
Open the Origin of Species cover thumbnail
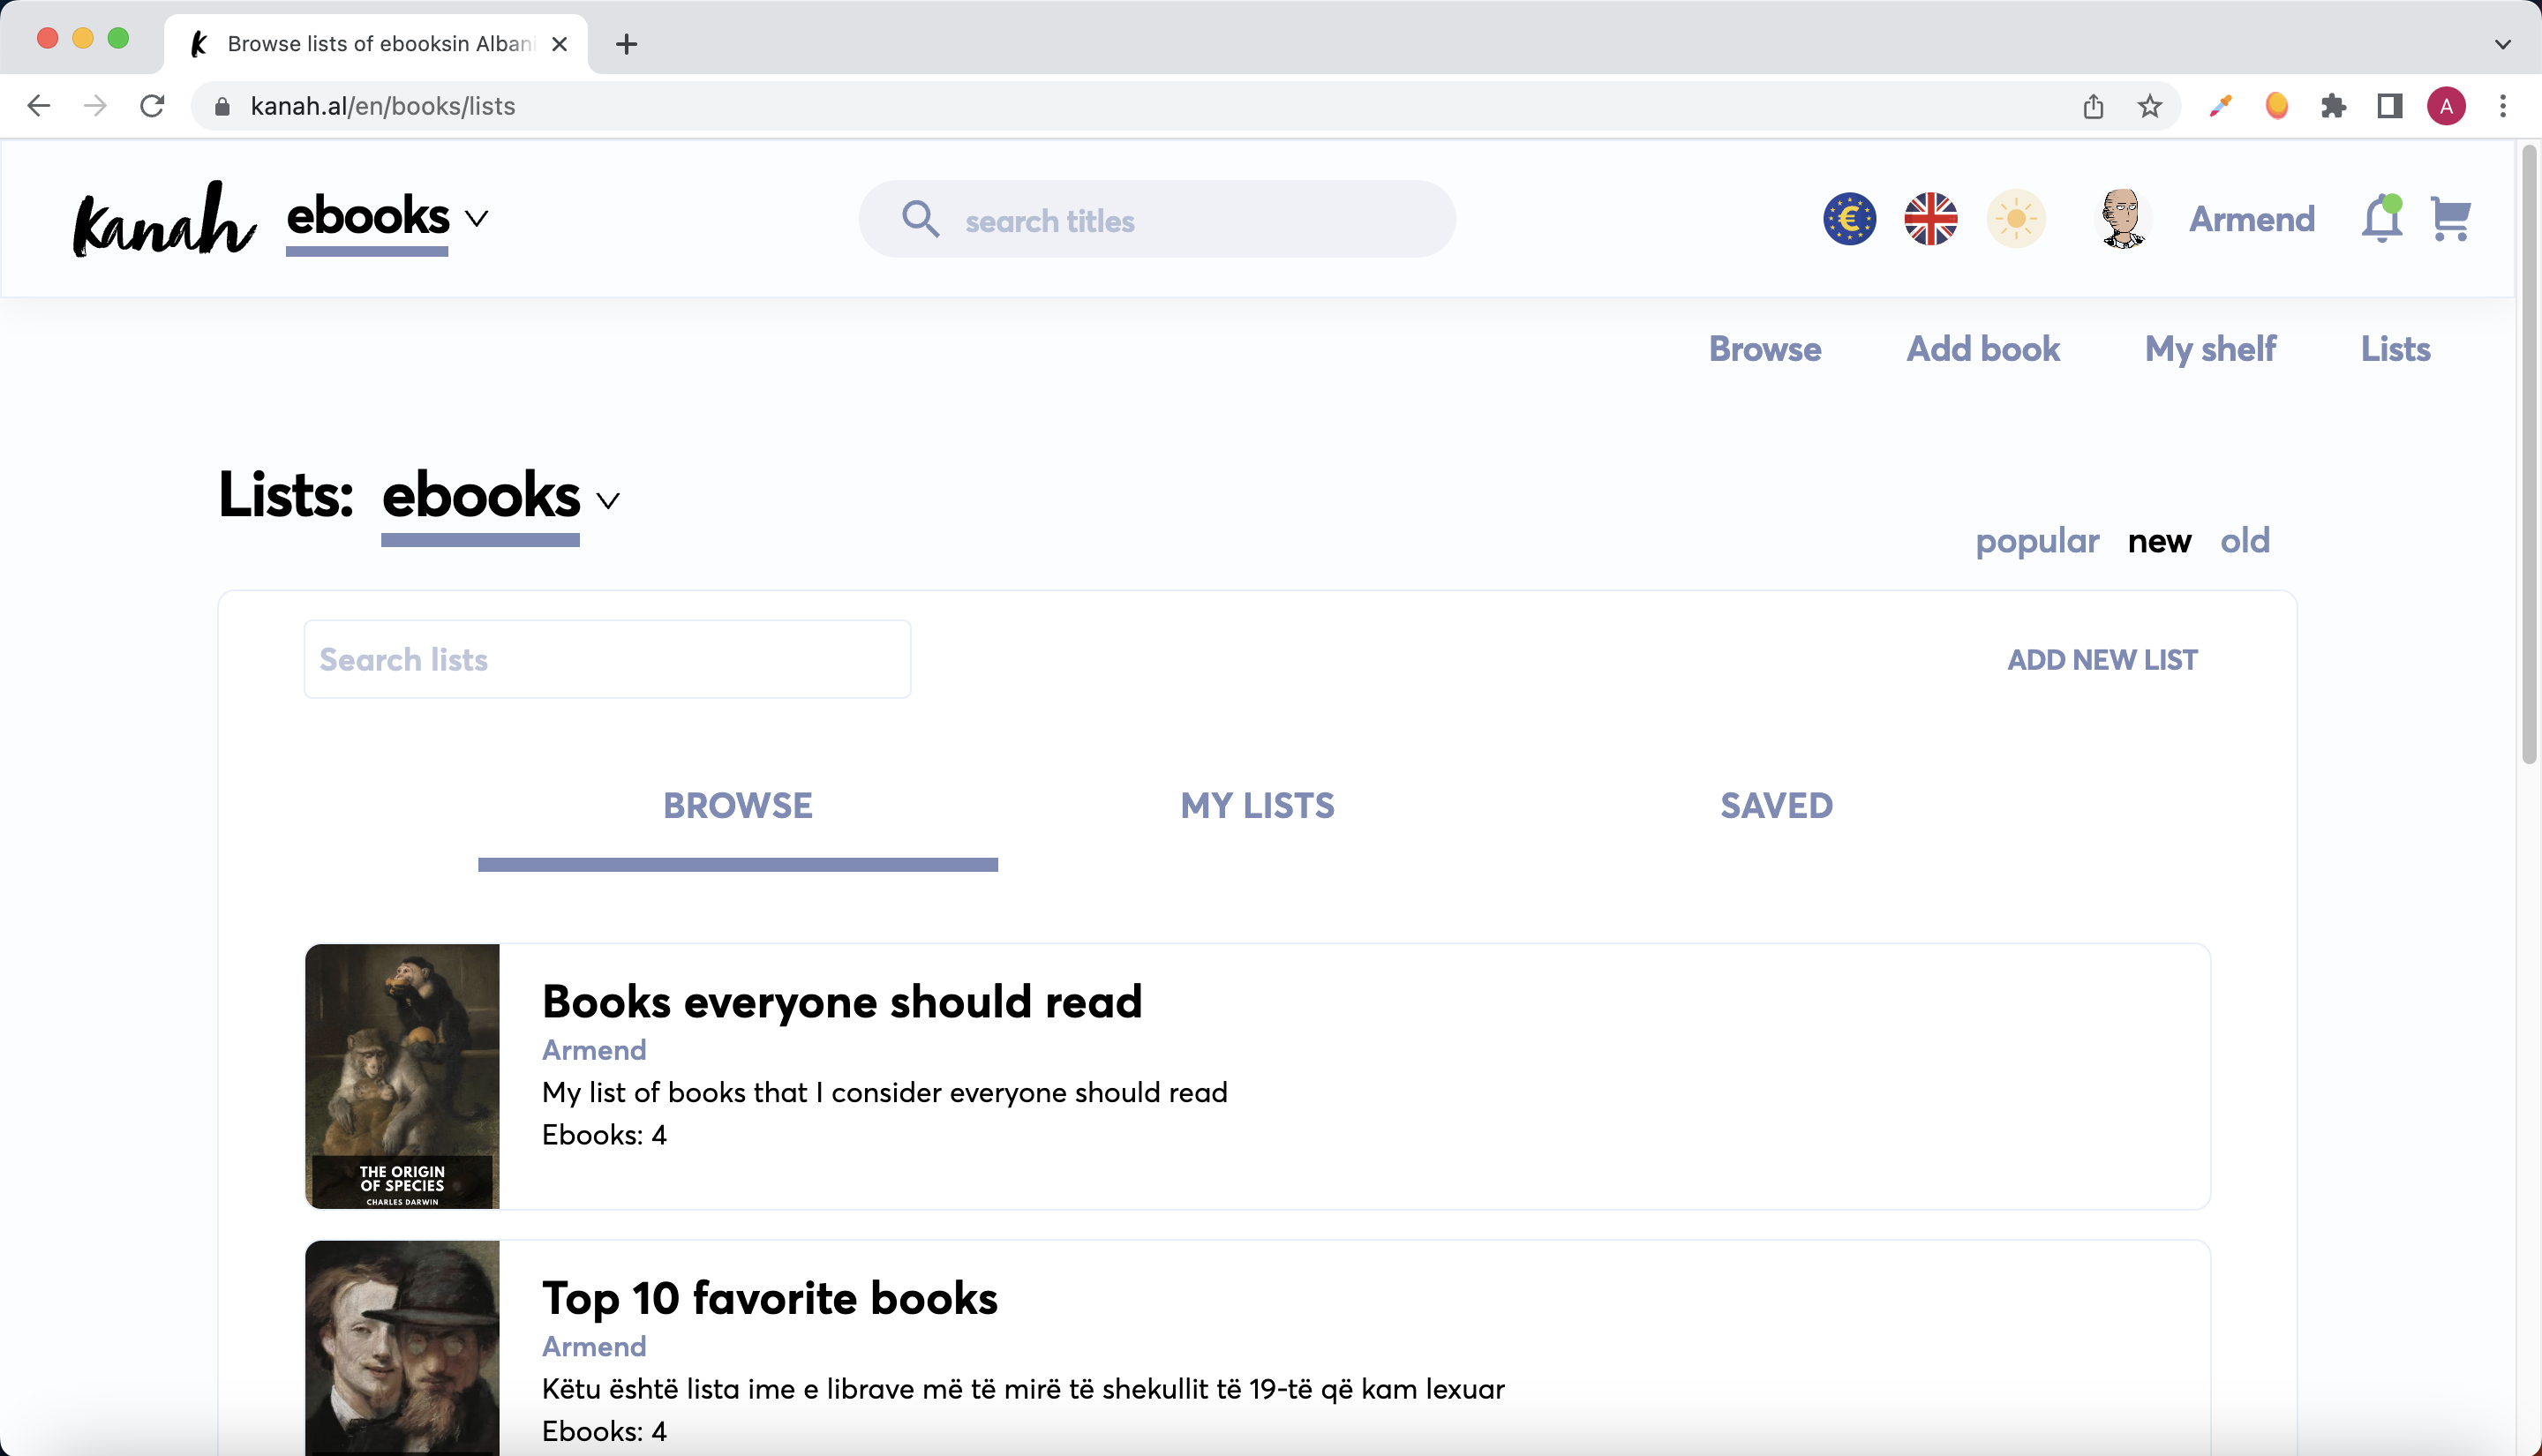tap(402, 1076)
